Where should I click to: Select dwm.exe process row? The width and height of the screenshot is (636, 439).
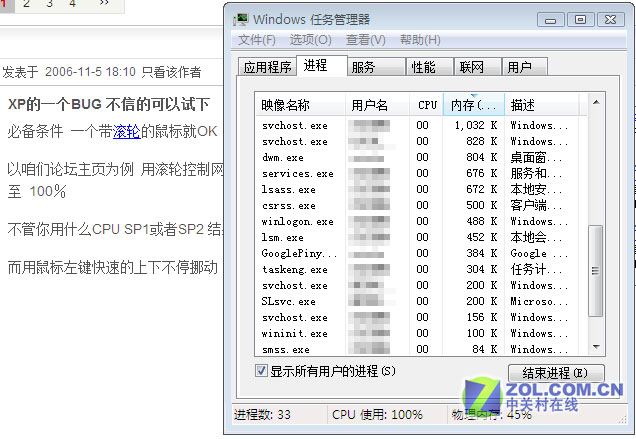click(421, 157)
